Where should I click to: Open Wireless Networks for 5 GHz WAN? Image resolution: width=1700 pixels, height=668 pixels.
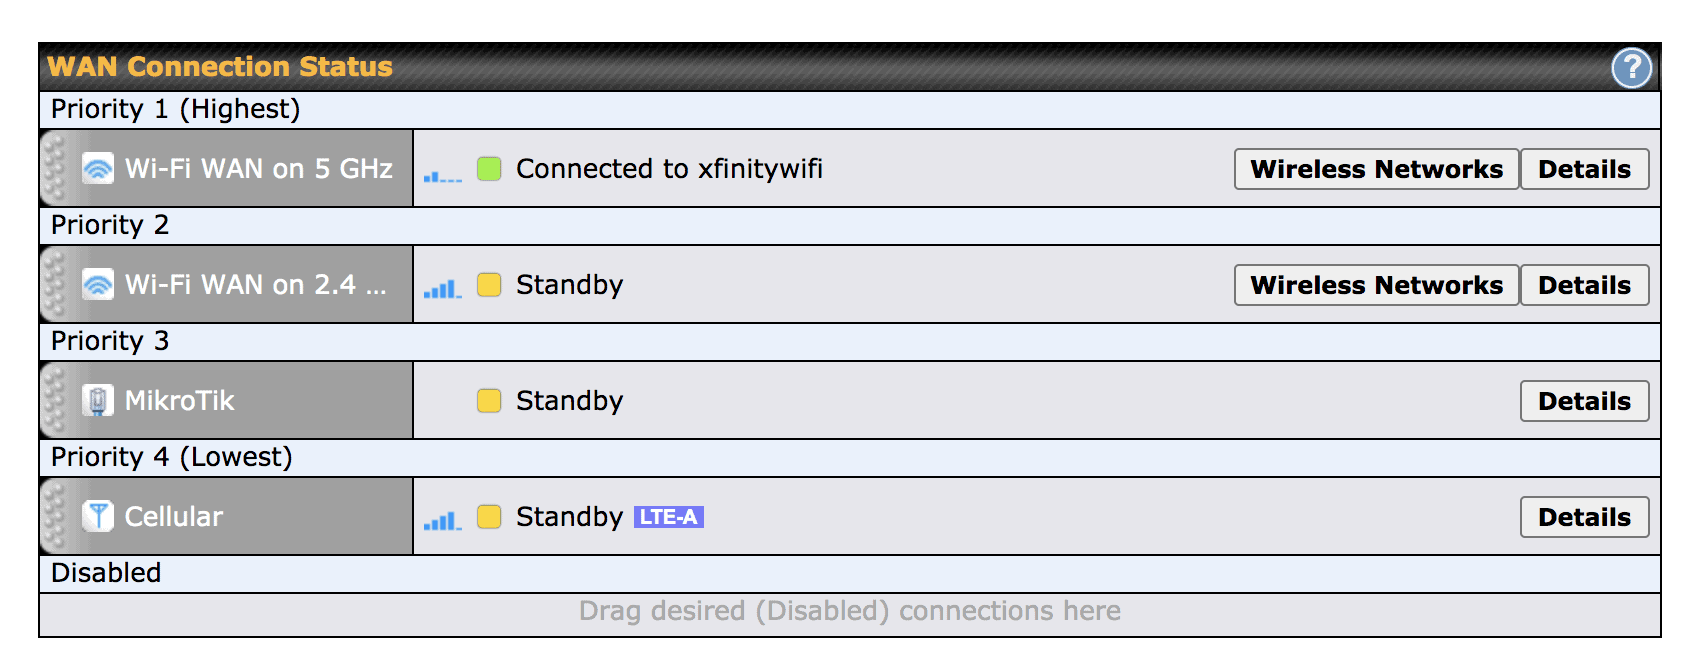1377,169
